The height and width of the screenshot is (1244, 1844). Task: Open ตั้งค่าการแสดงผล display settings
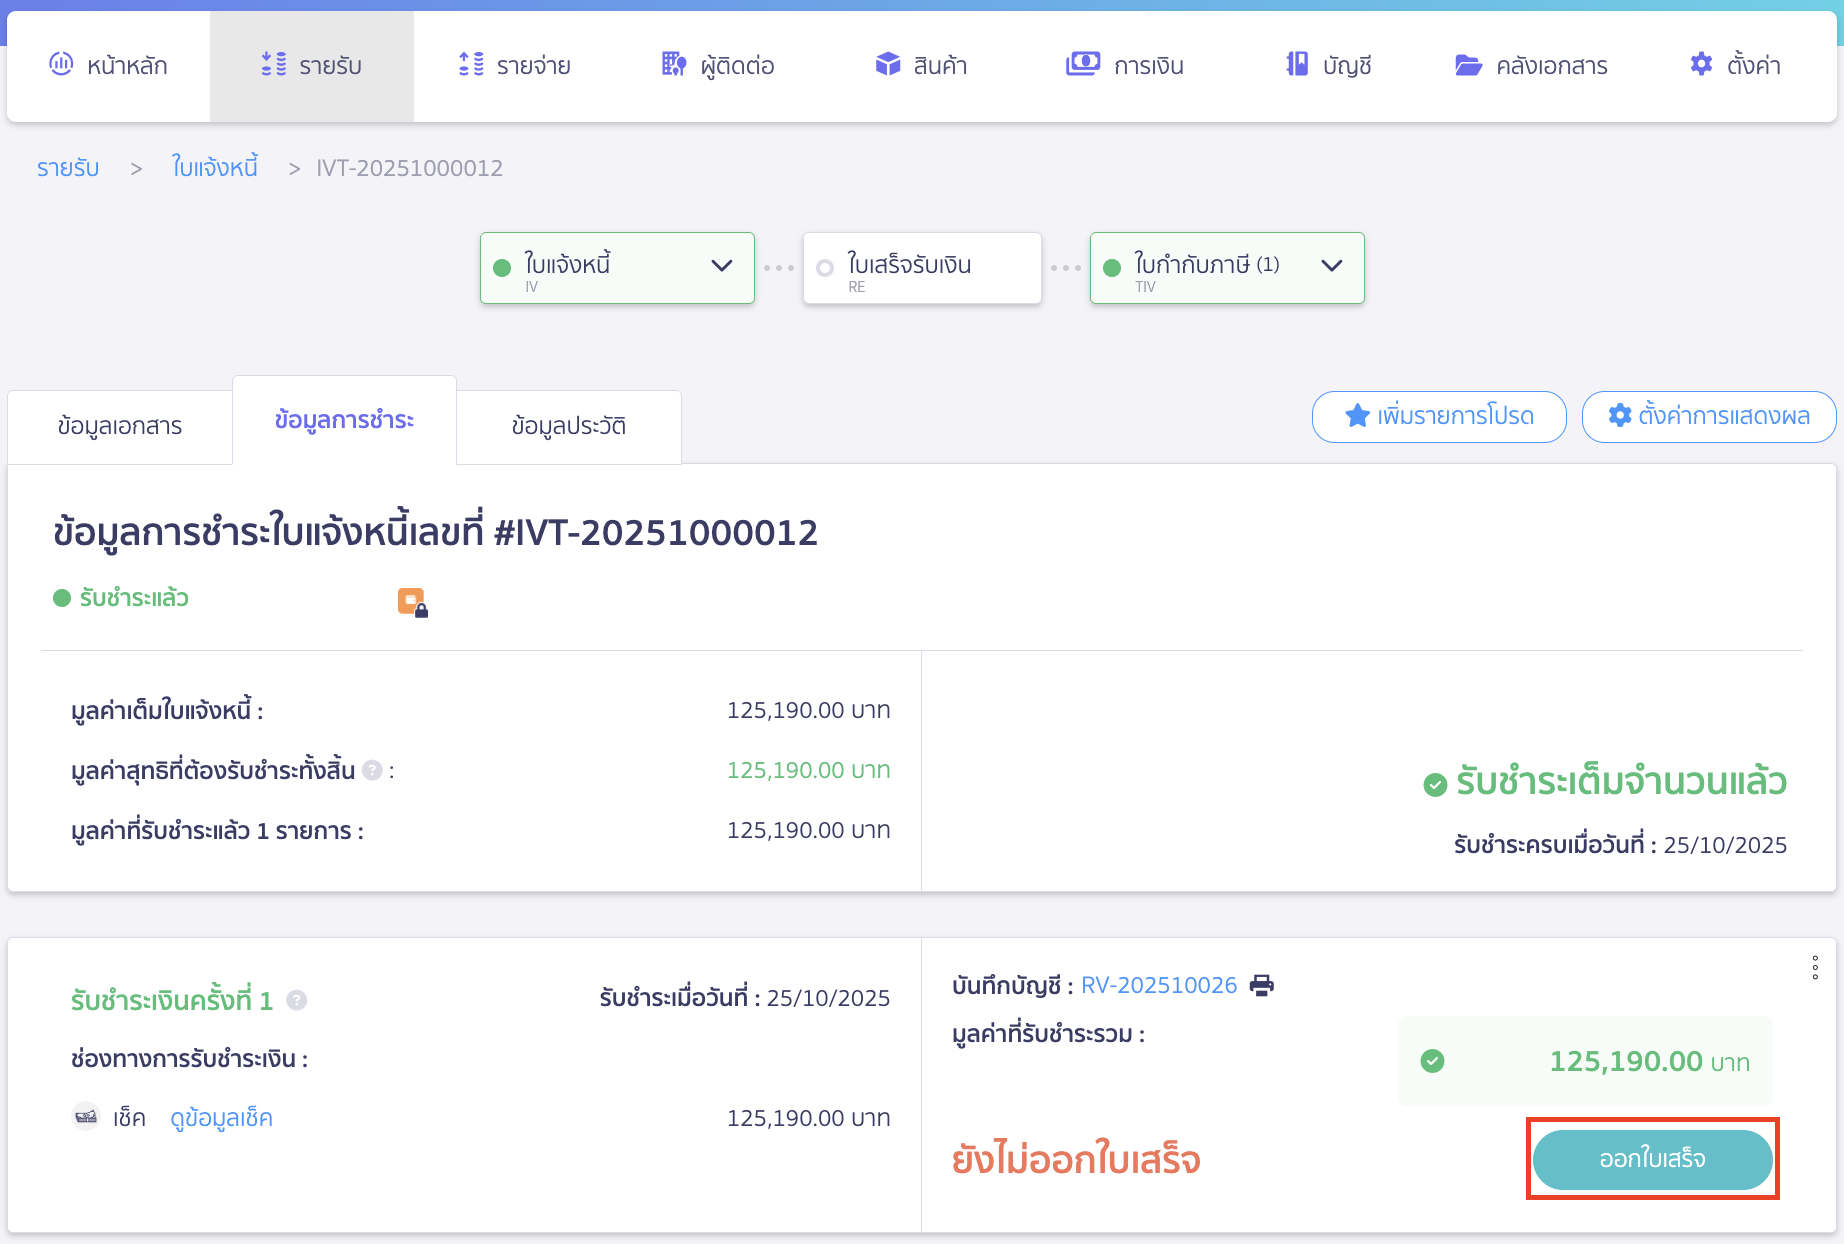[1708, 416]
